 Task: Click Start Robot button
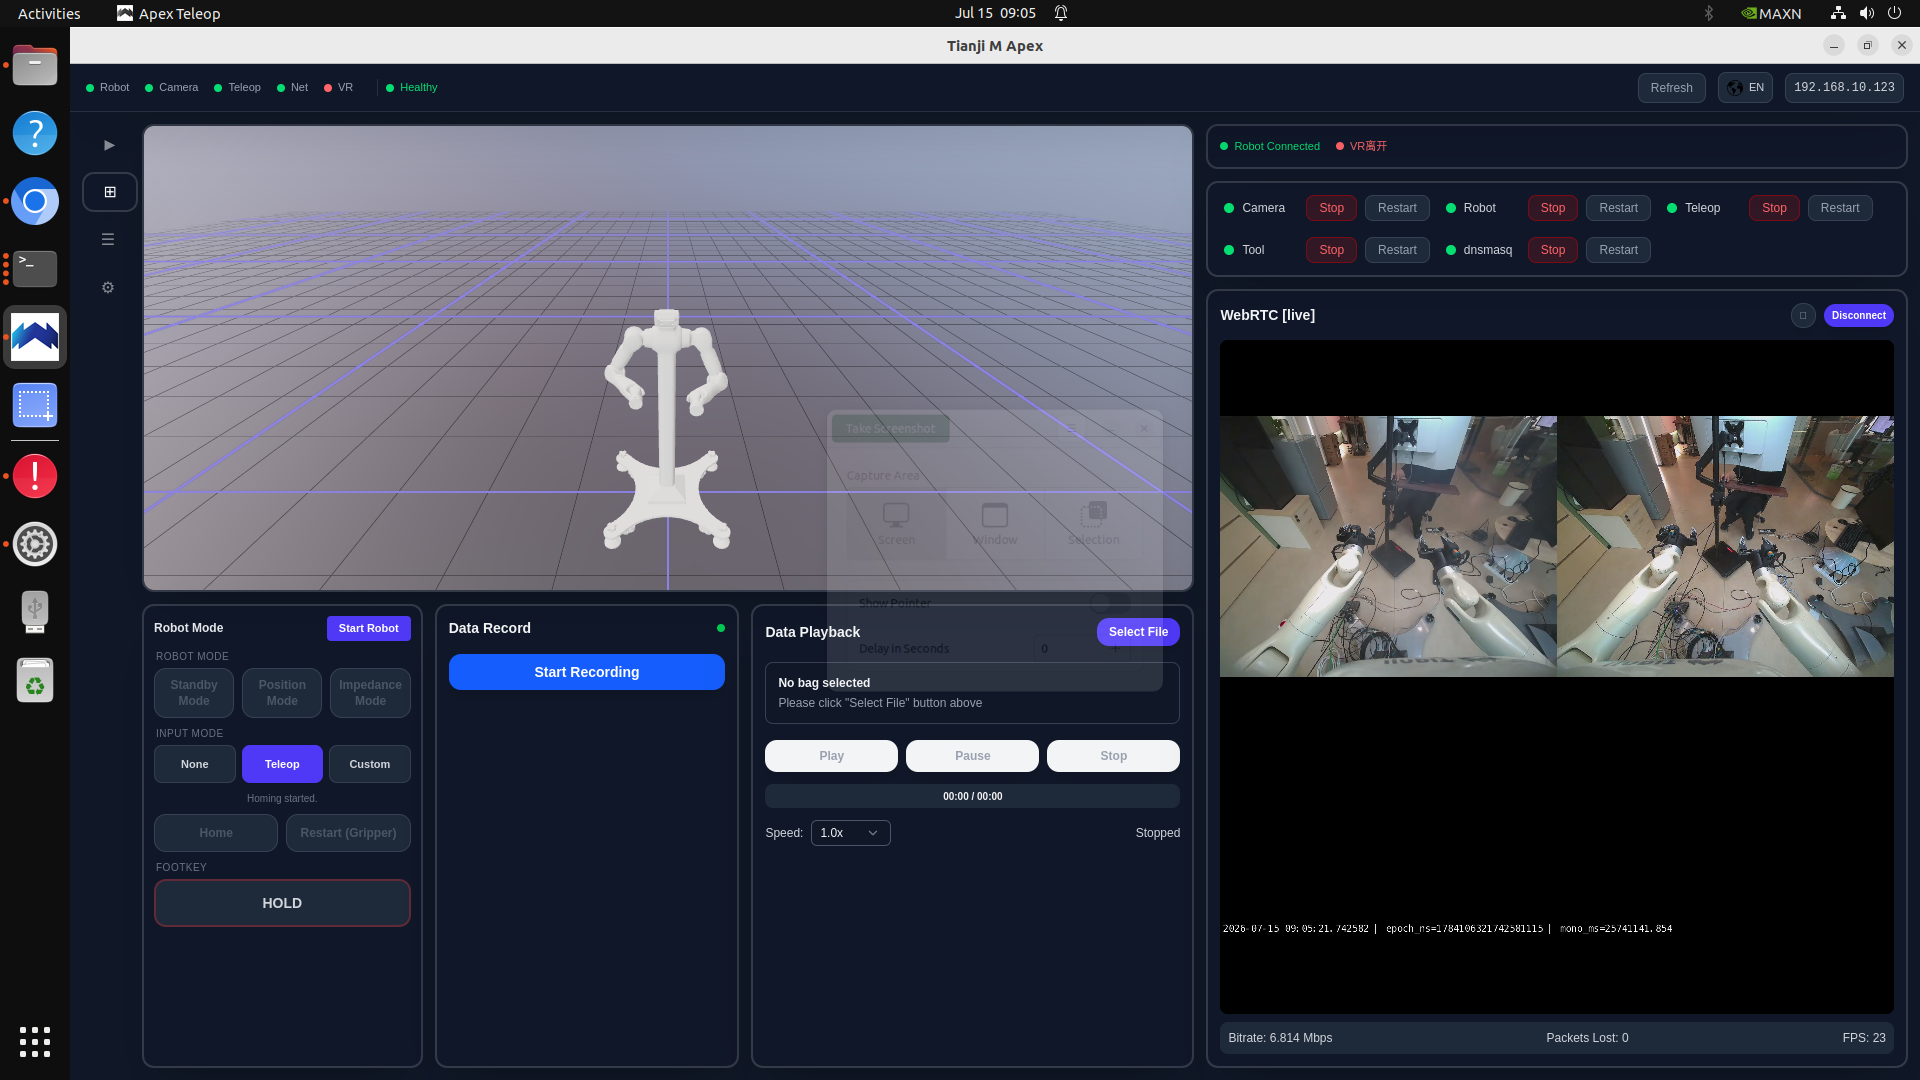(x=368, y=628)
